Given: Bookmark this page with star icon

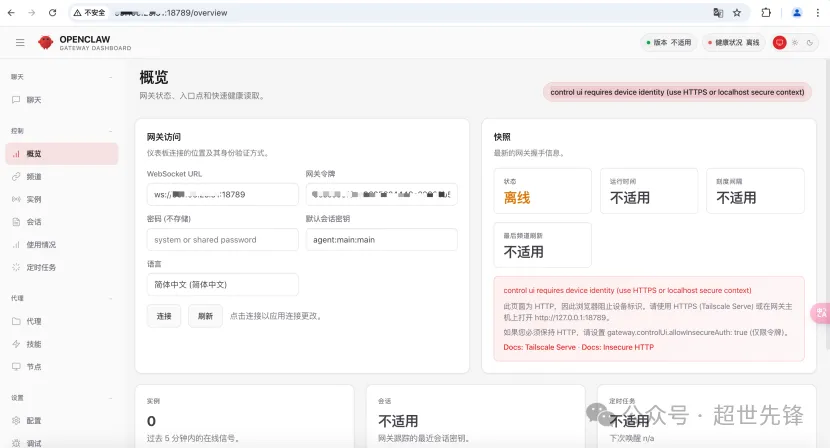Looking at the screenshot, I should tap(737, 13).
